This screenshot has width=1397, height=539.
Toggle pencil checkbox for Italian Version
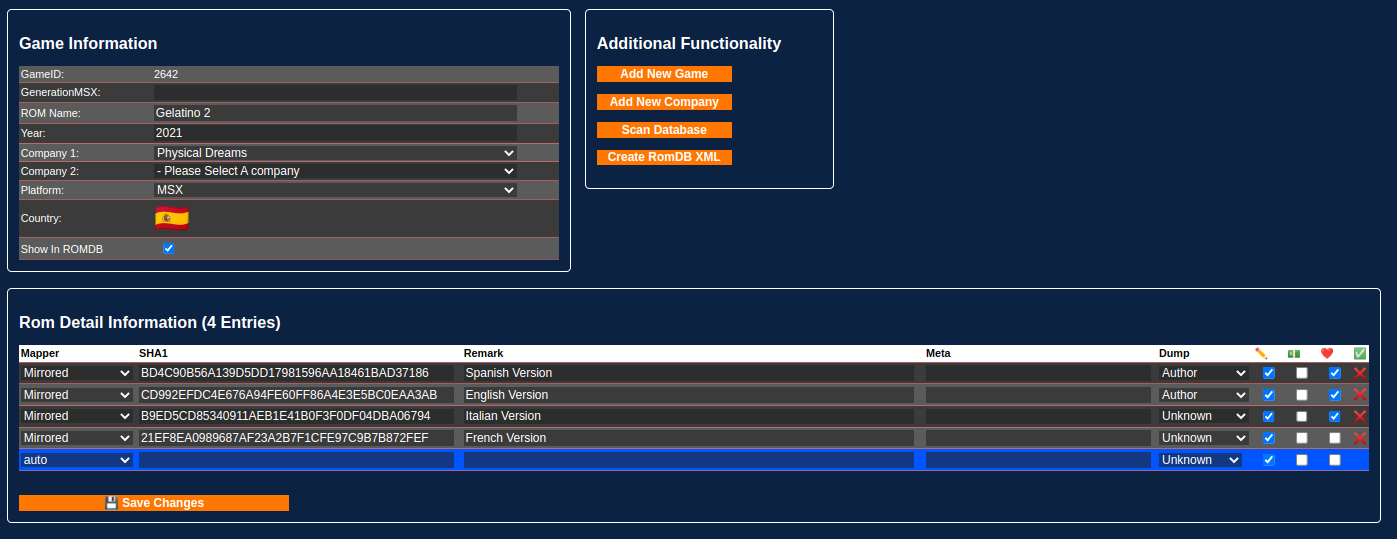[x=1269, y=416]
